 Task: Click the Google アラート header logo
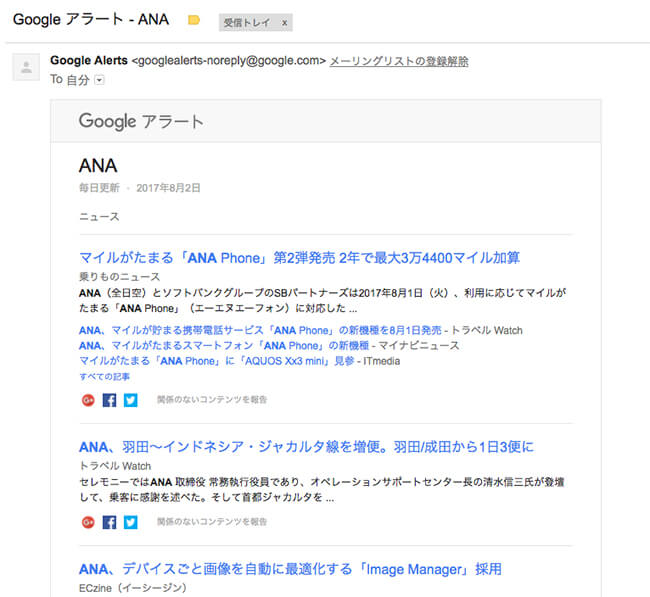[141, 121]
